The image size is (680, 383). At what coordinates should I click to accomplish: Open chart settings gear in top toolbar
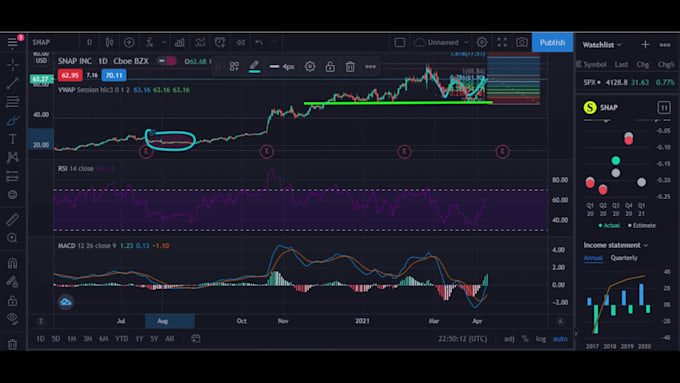[x=482, y=43]
